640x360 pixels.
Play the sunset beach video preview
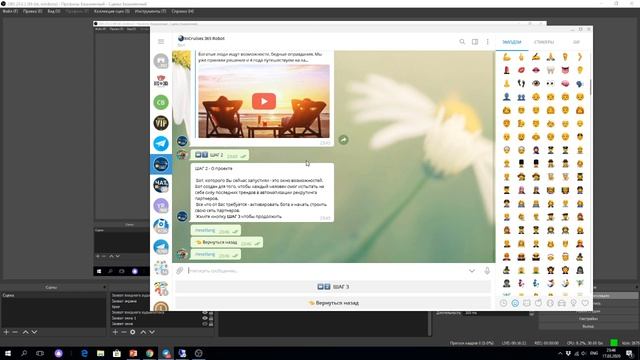tap(264, 101)
